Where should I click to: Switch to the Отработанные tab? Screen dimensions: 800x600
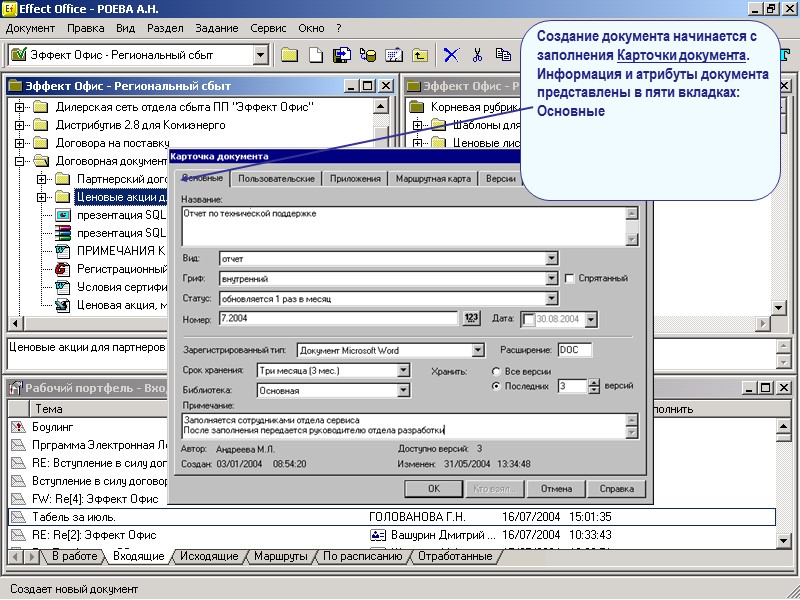pos(455,556)
